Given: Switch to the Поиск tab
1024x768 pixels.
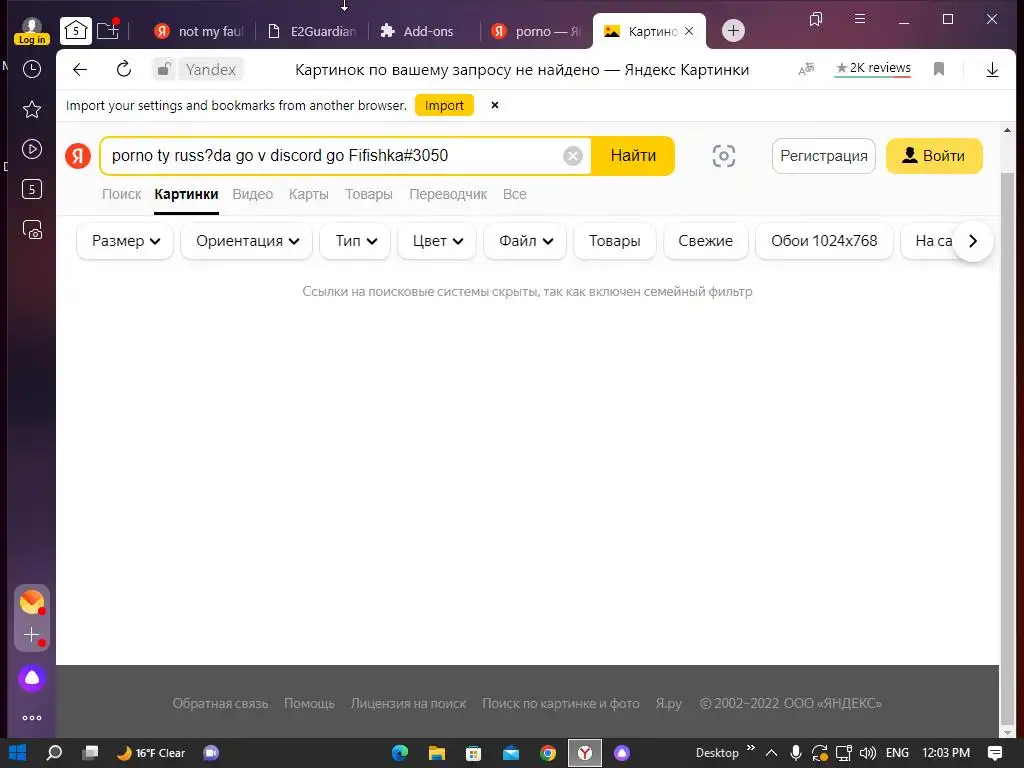Looking at the screenshot, I should pos(121,194).
